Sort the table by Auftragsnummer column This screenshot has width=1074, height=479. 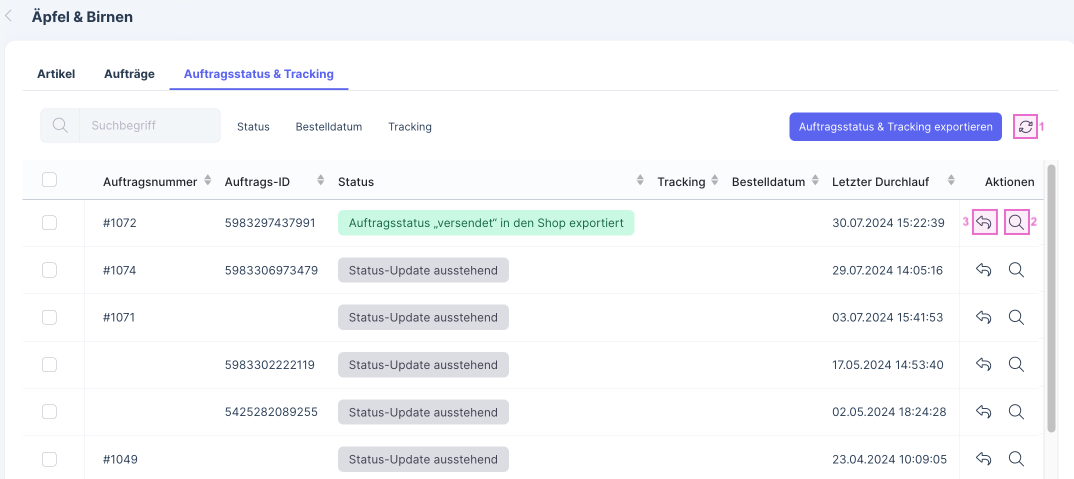pos(207,181)
